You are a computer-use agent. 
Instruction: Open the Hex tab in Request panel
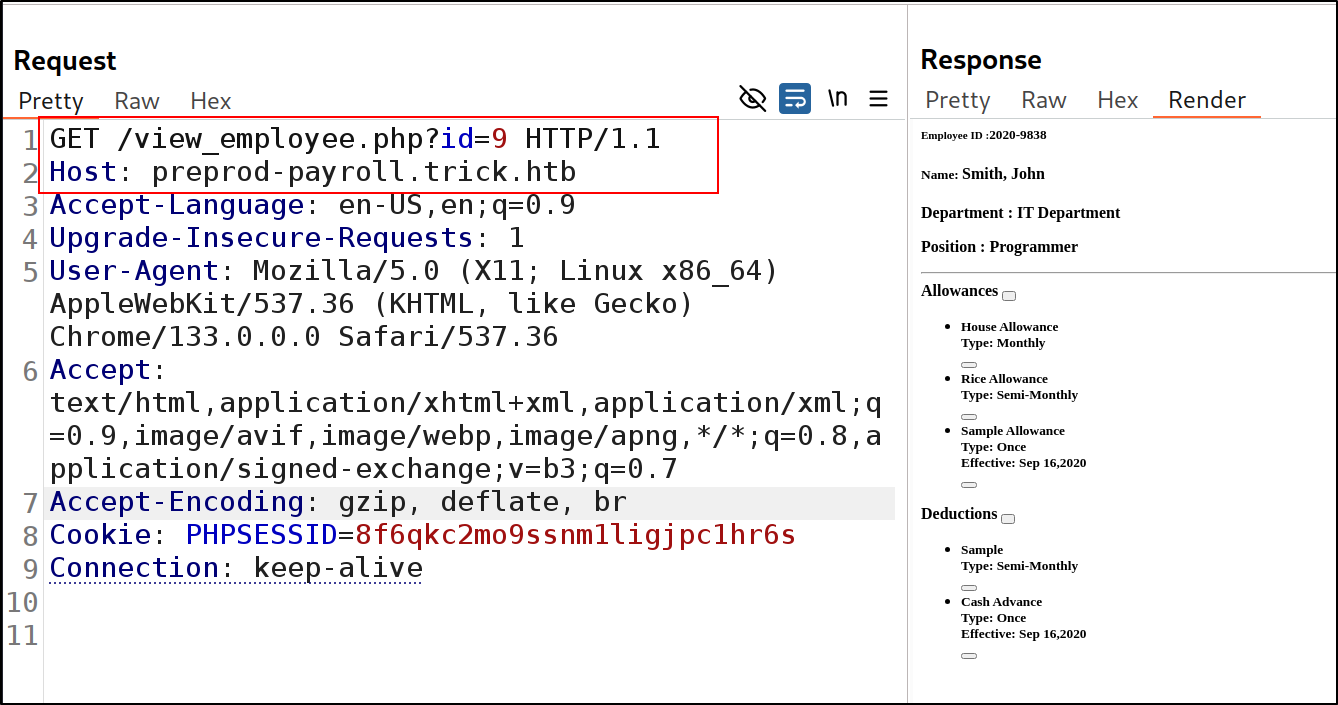(211, 101)
